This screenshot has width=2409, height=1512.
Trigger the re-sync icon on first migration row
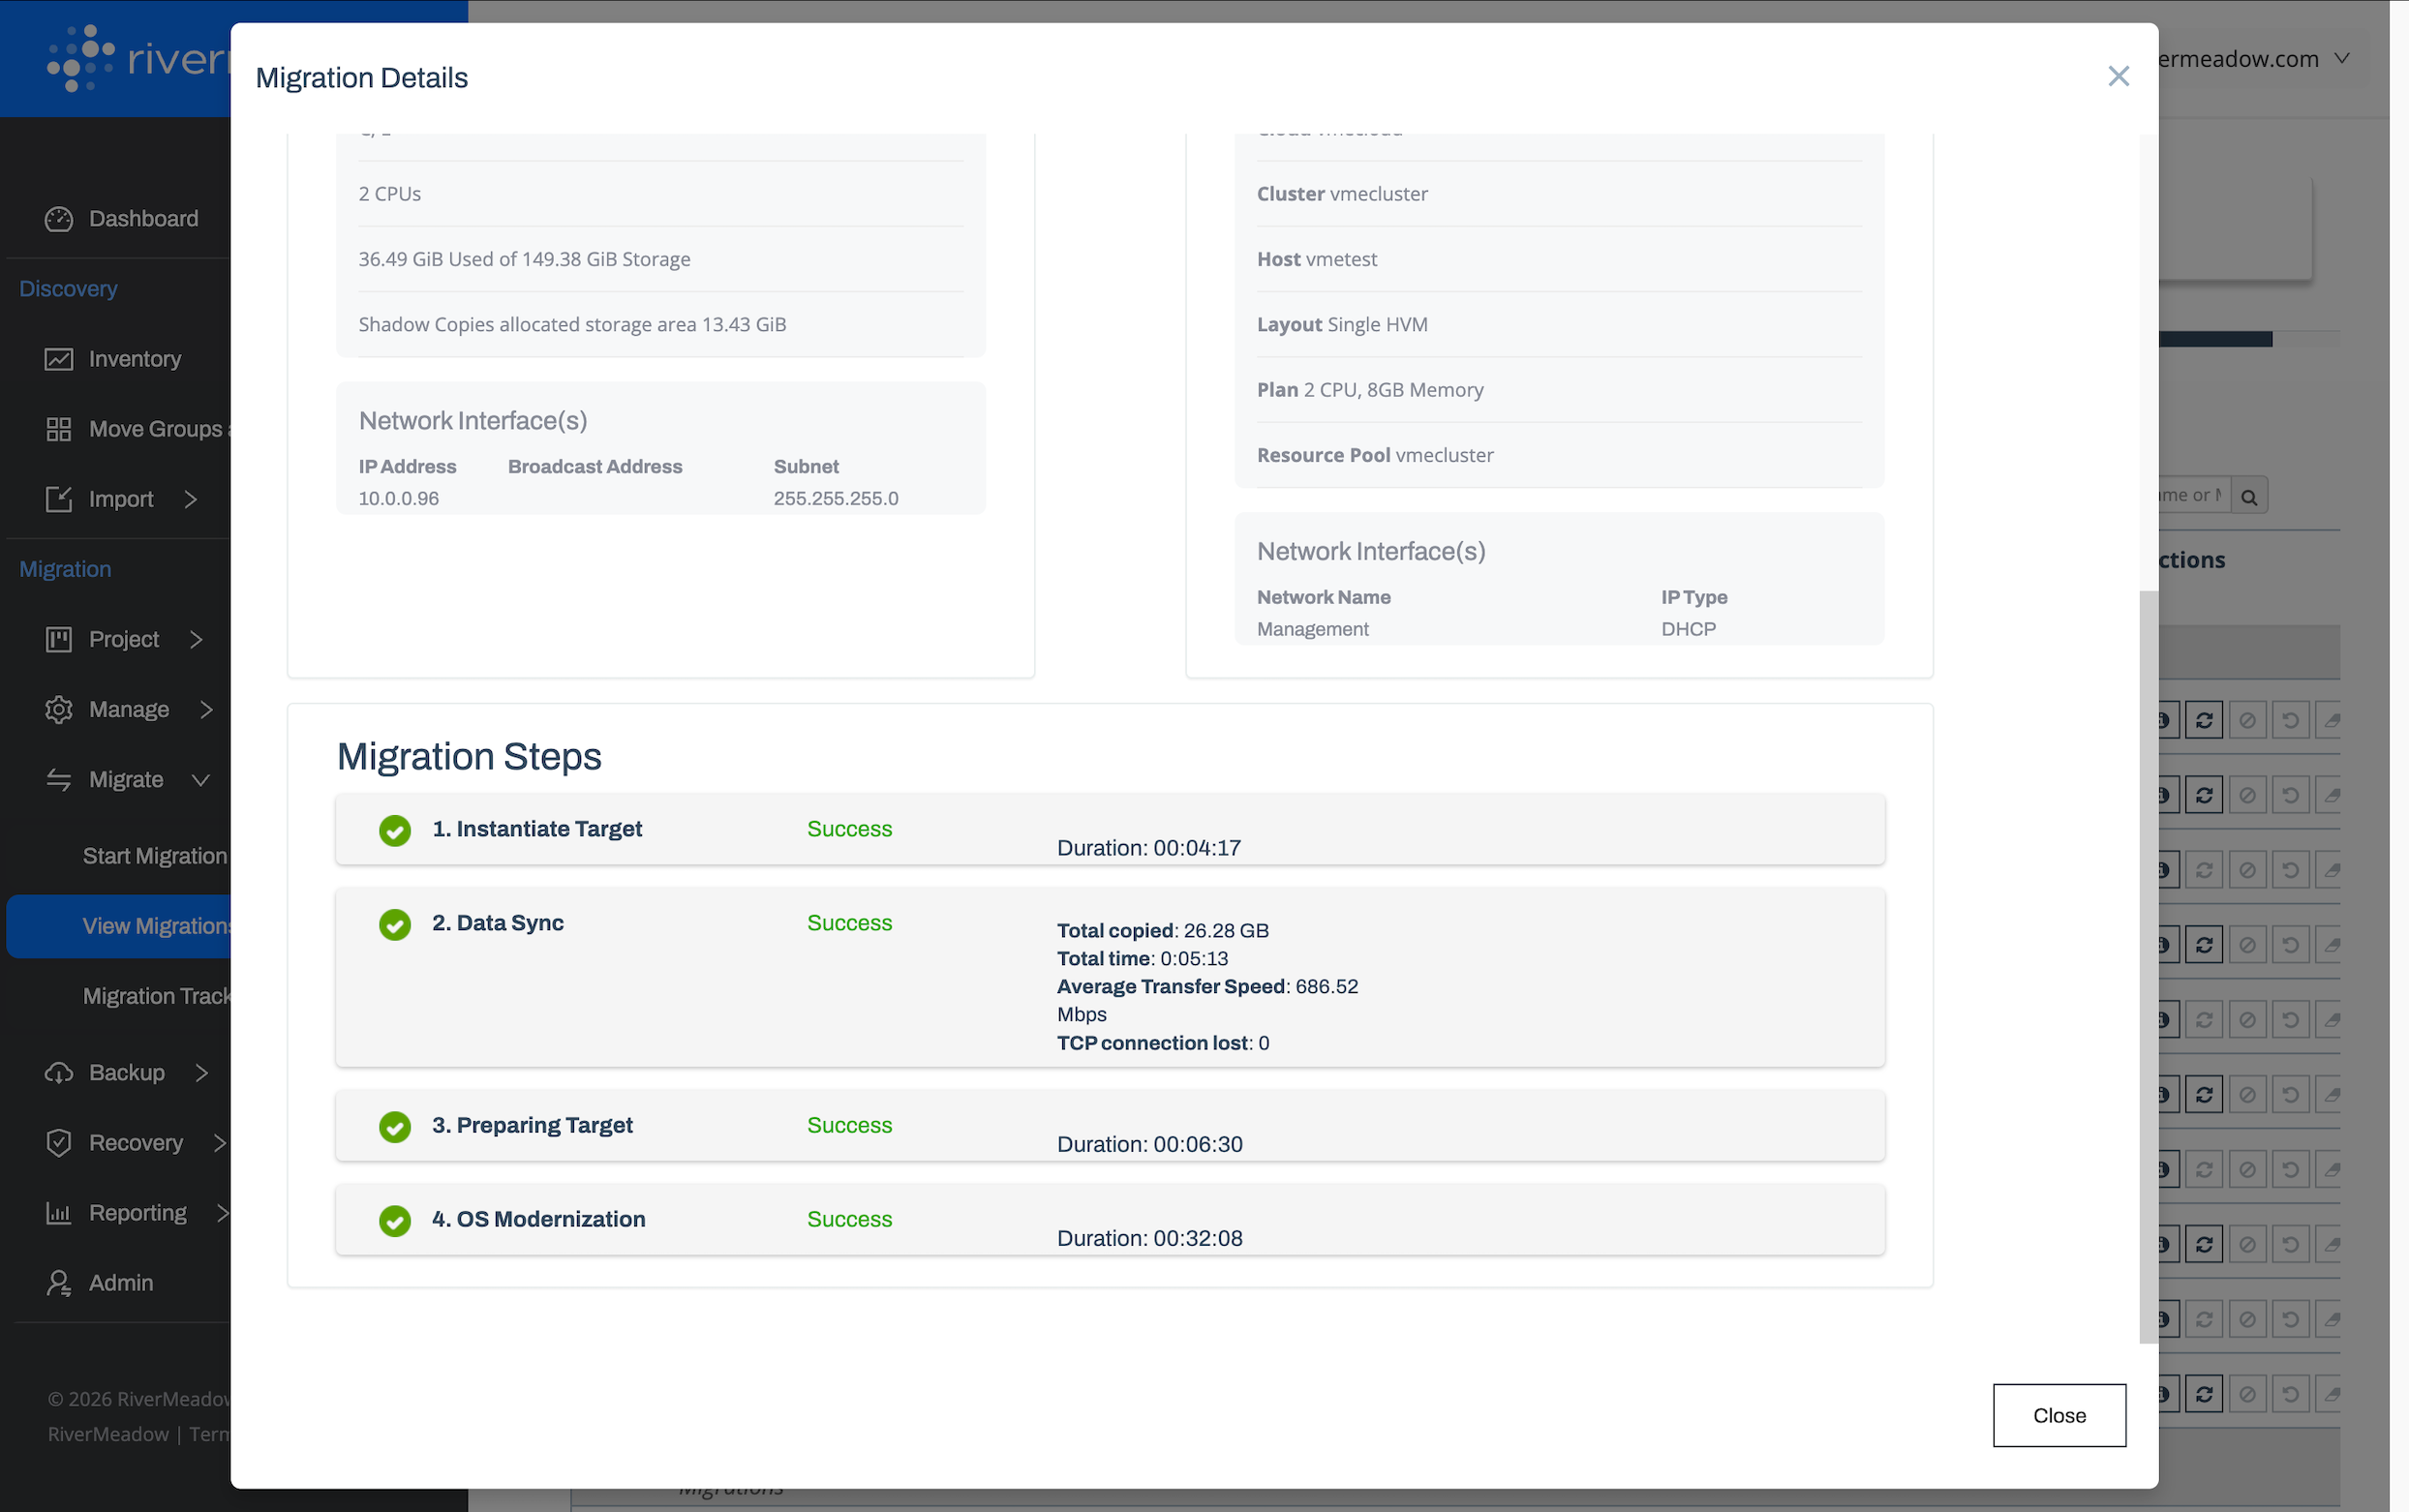2207,719
